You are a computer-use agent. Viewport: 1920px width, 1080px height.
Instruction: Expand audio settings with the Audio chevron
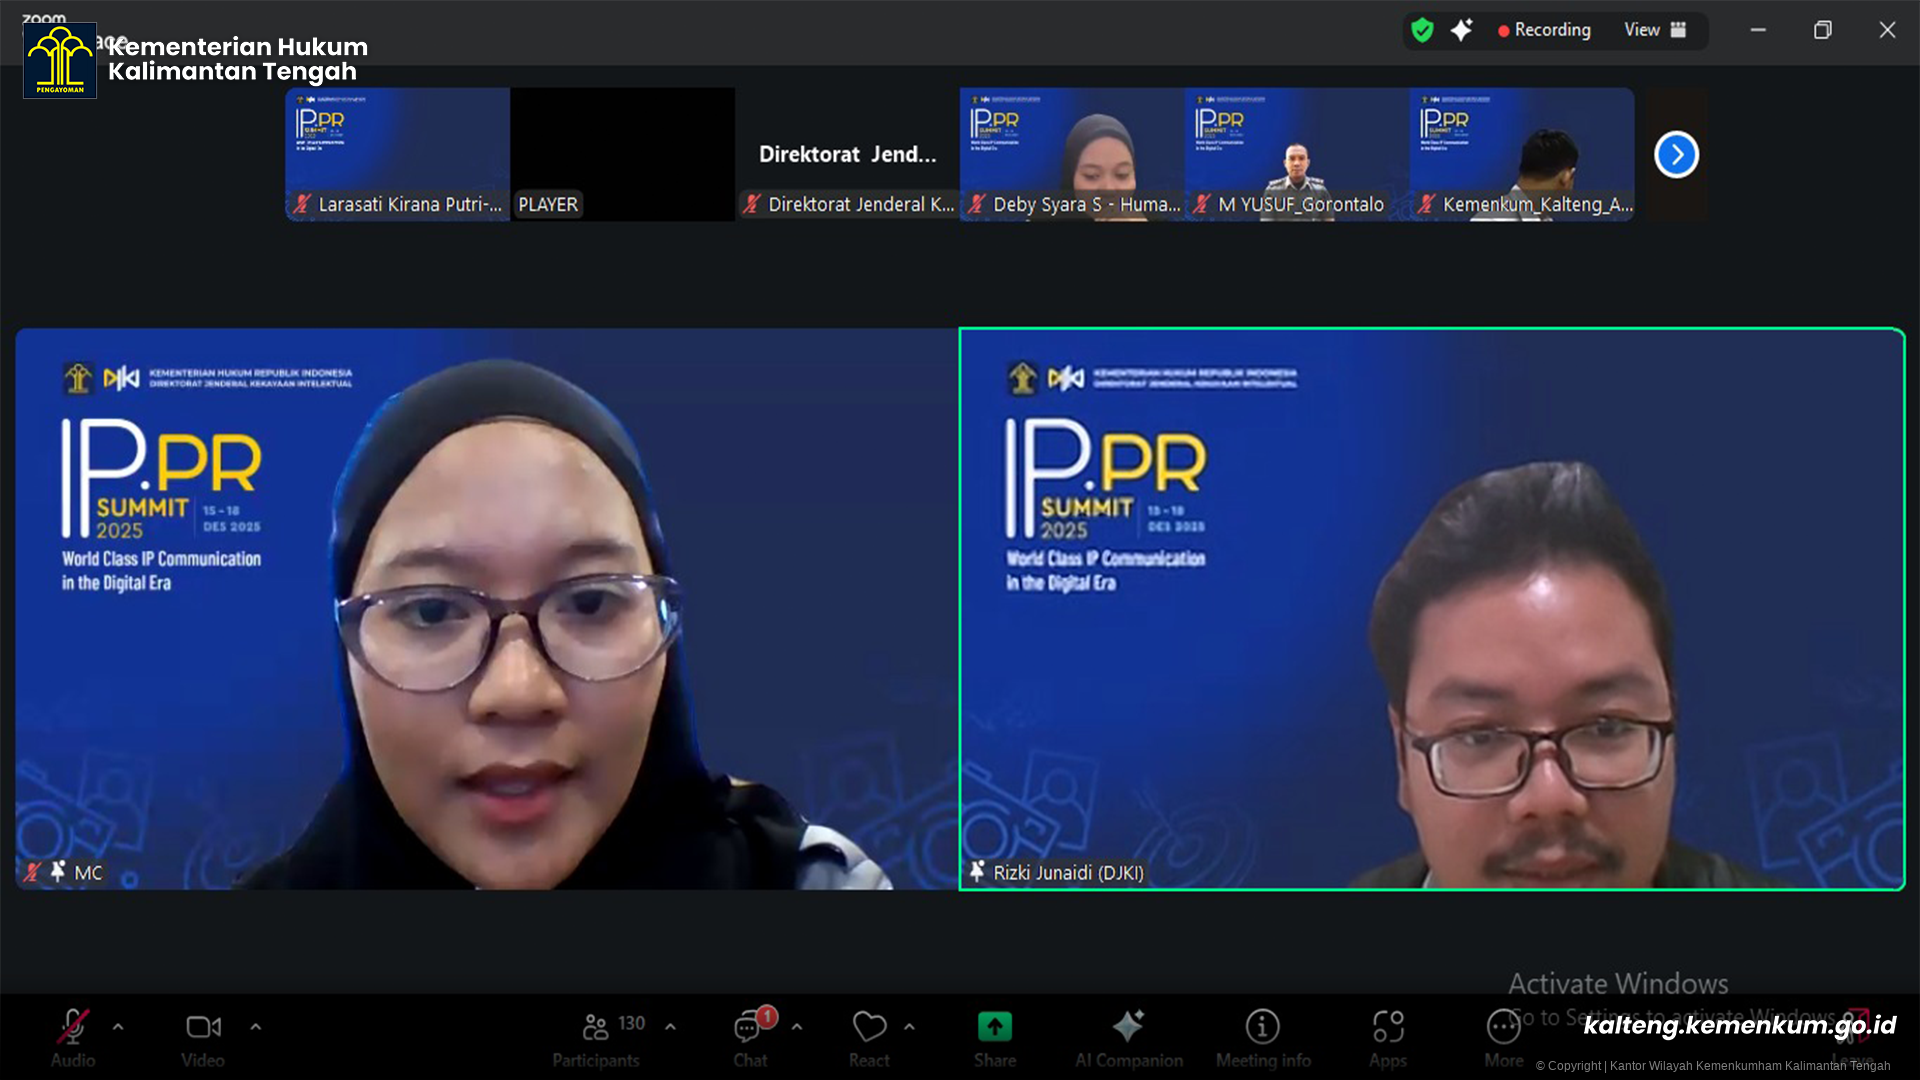(x=117, y=1026)
